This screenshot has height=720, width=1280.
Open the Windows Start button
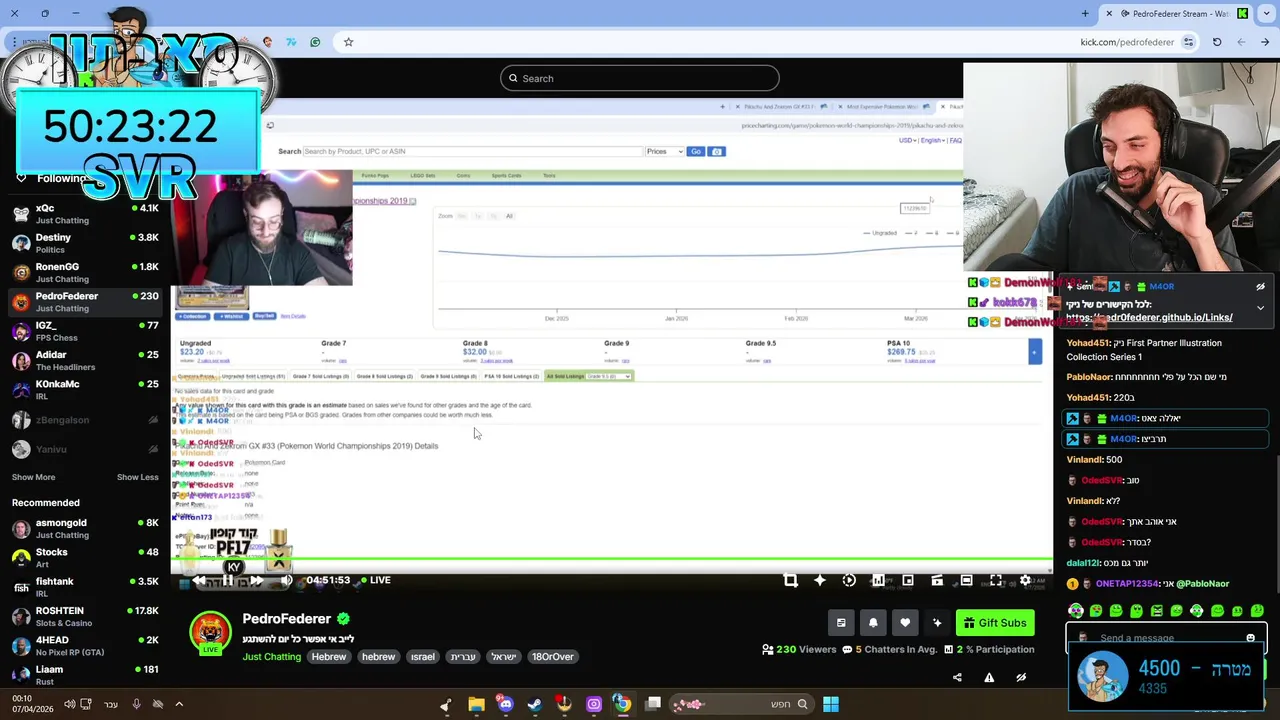point(831,704)
